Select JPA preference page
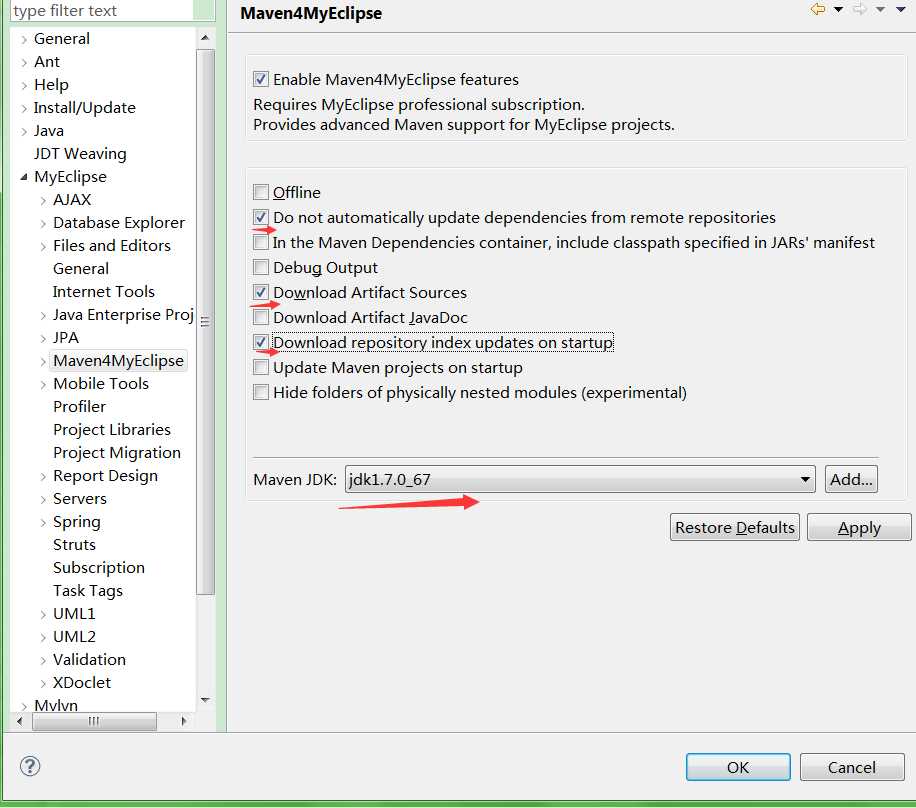The image size is (916, 808). point(65,338)
